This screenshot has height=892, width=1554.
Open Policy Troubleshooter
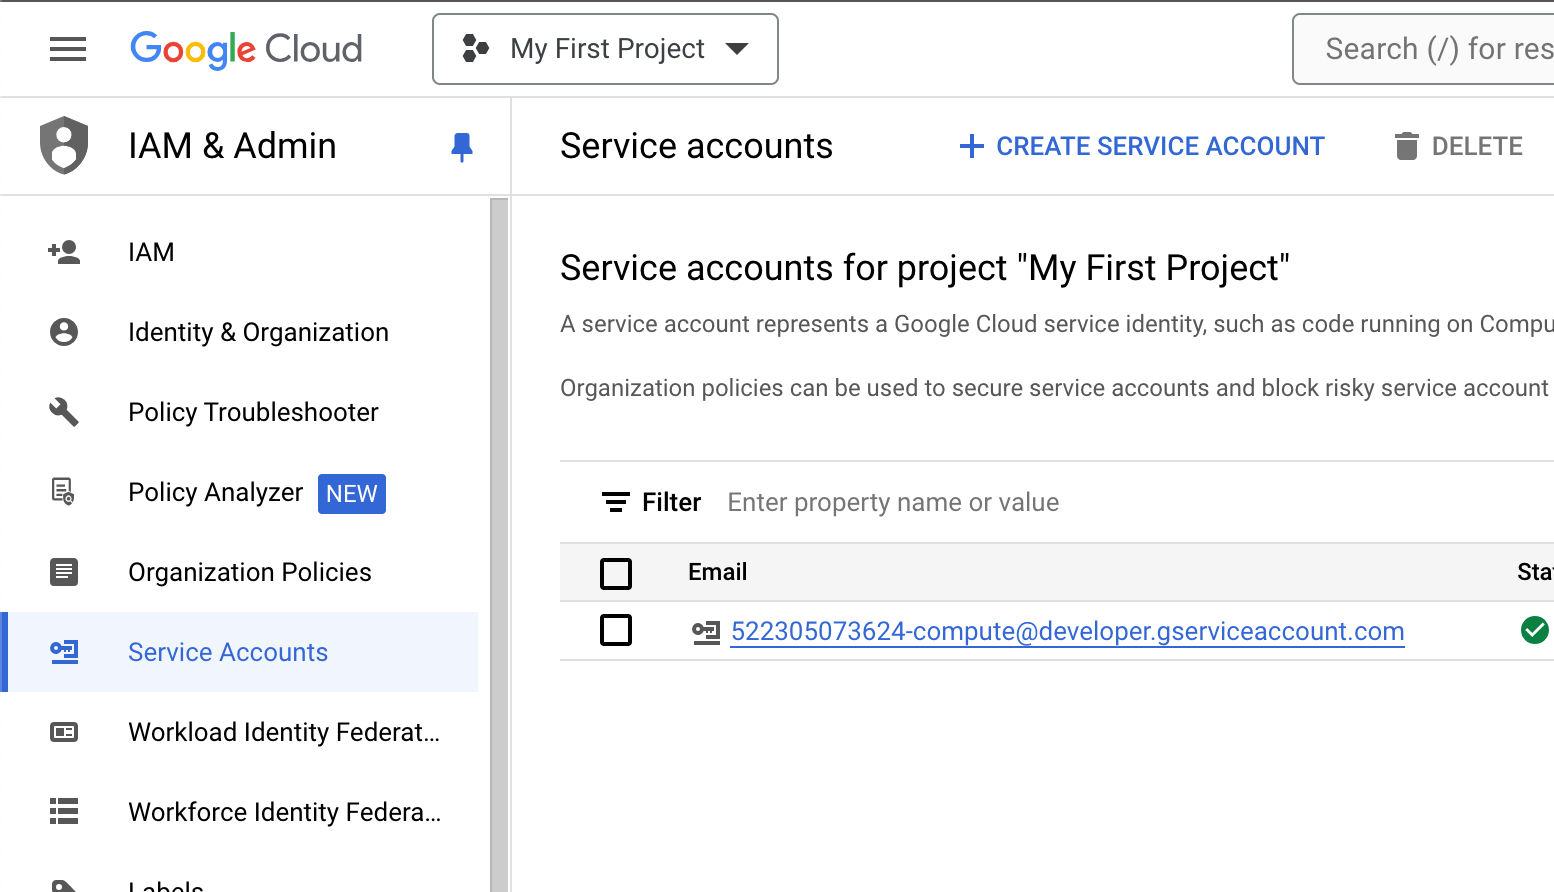coord(240,412)
